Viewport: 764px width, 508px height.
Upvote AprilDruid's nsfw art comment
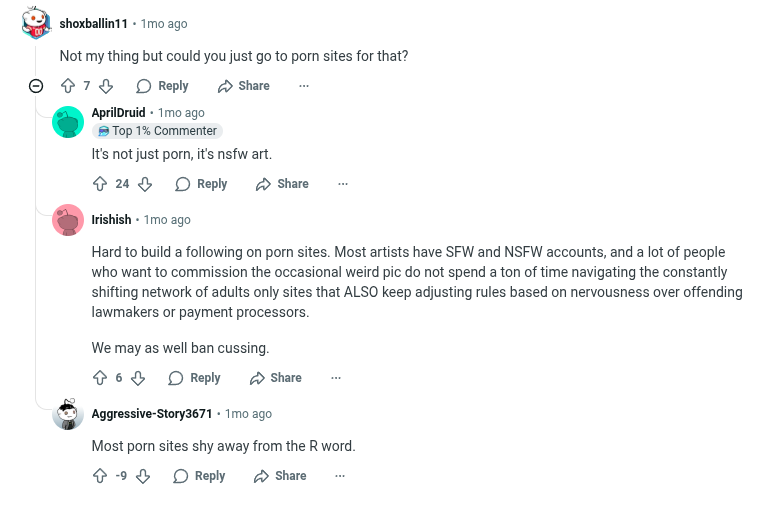(100, 184)
